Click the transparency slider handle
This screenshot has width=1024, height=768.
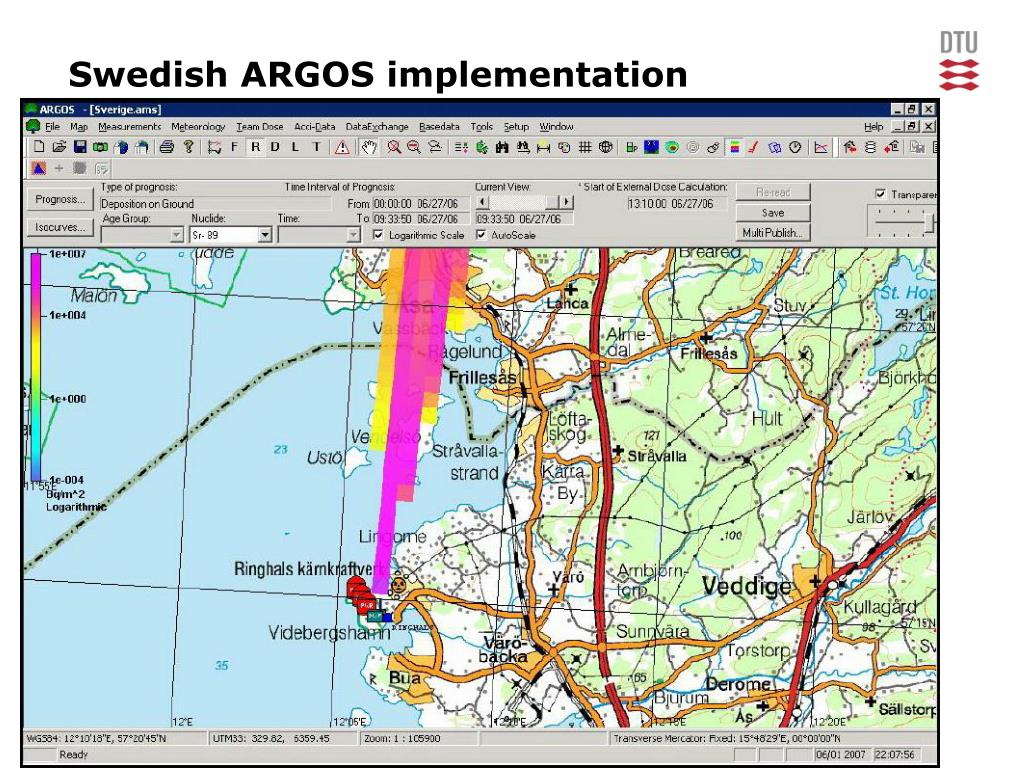pos(930,223)
